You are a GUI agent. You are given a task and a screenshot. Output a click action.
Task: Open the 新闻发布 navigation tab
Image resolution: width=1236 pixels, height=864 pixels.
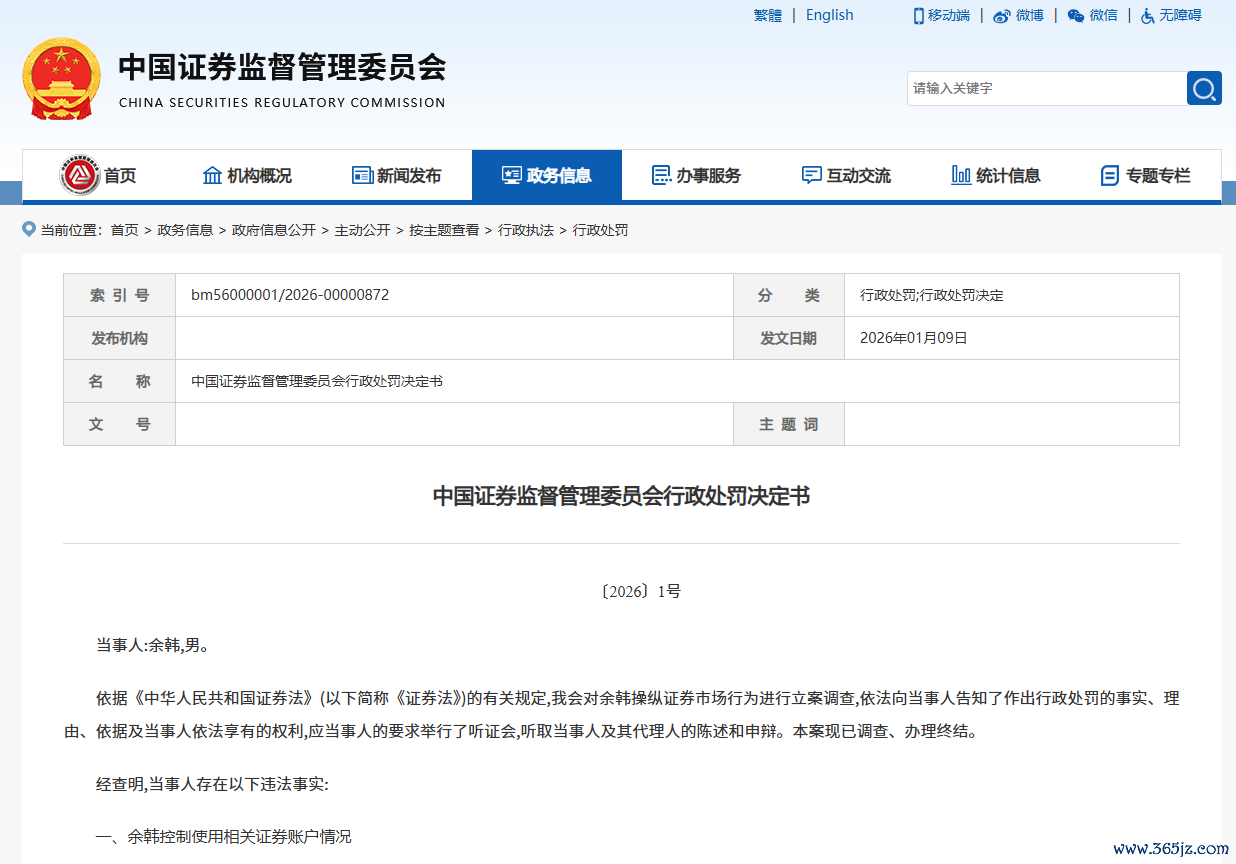coord(397,176)
